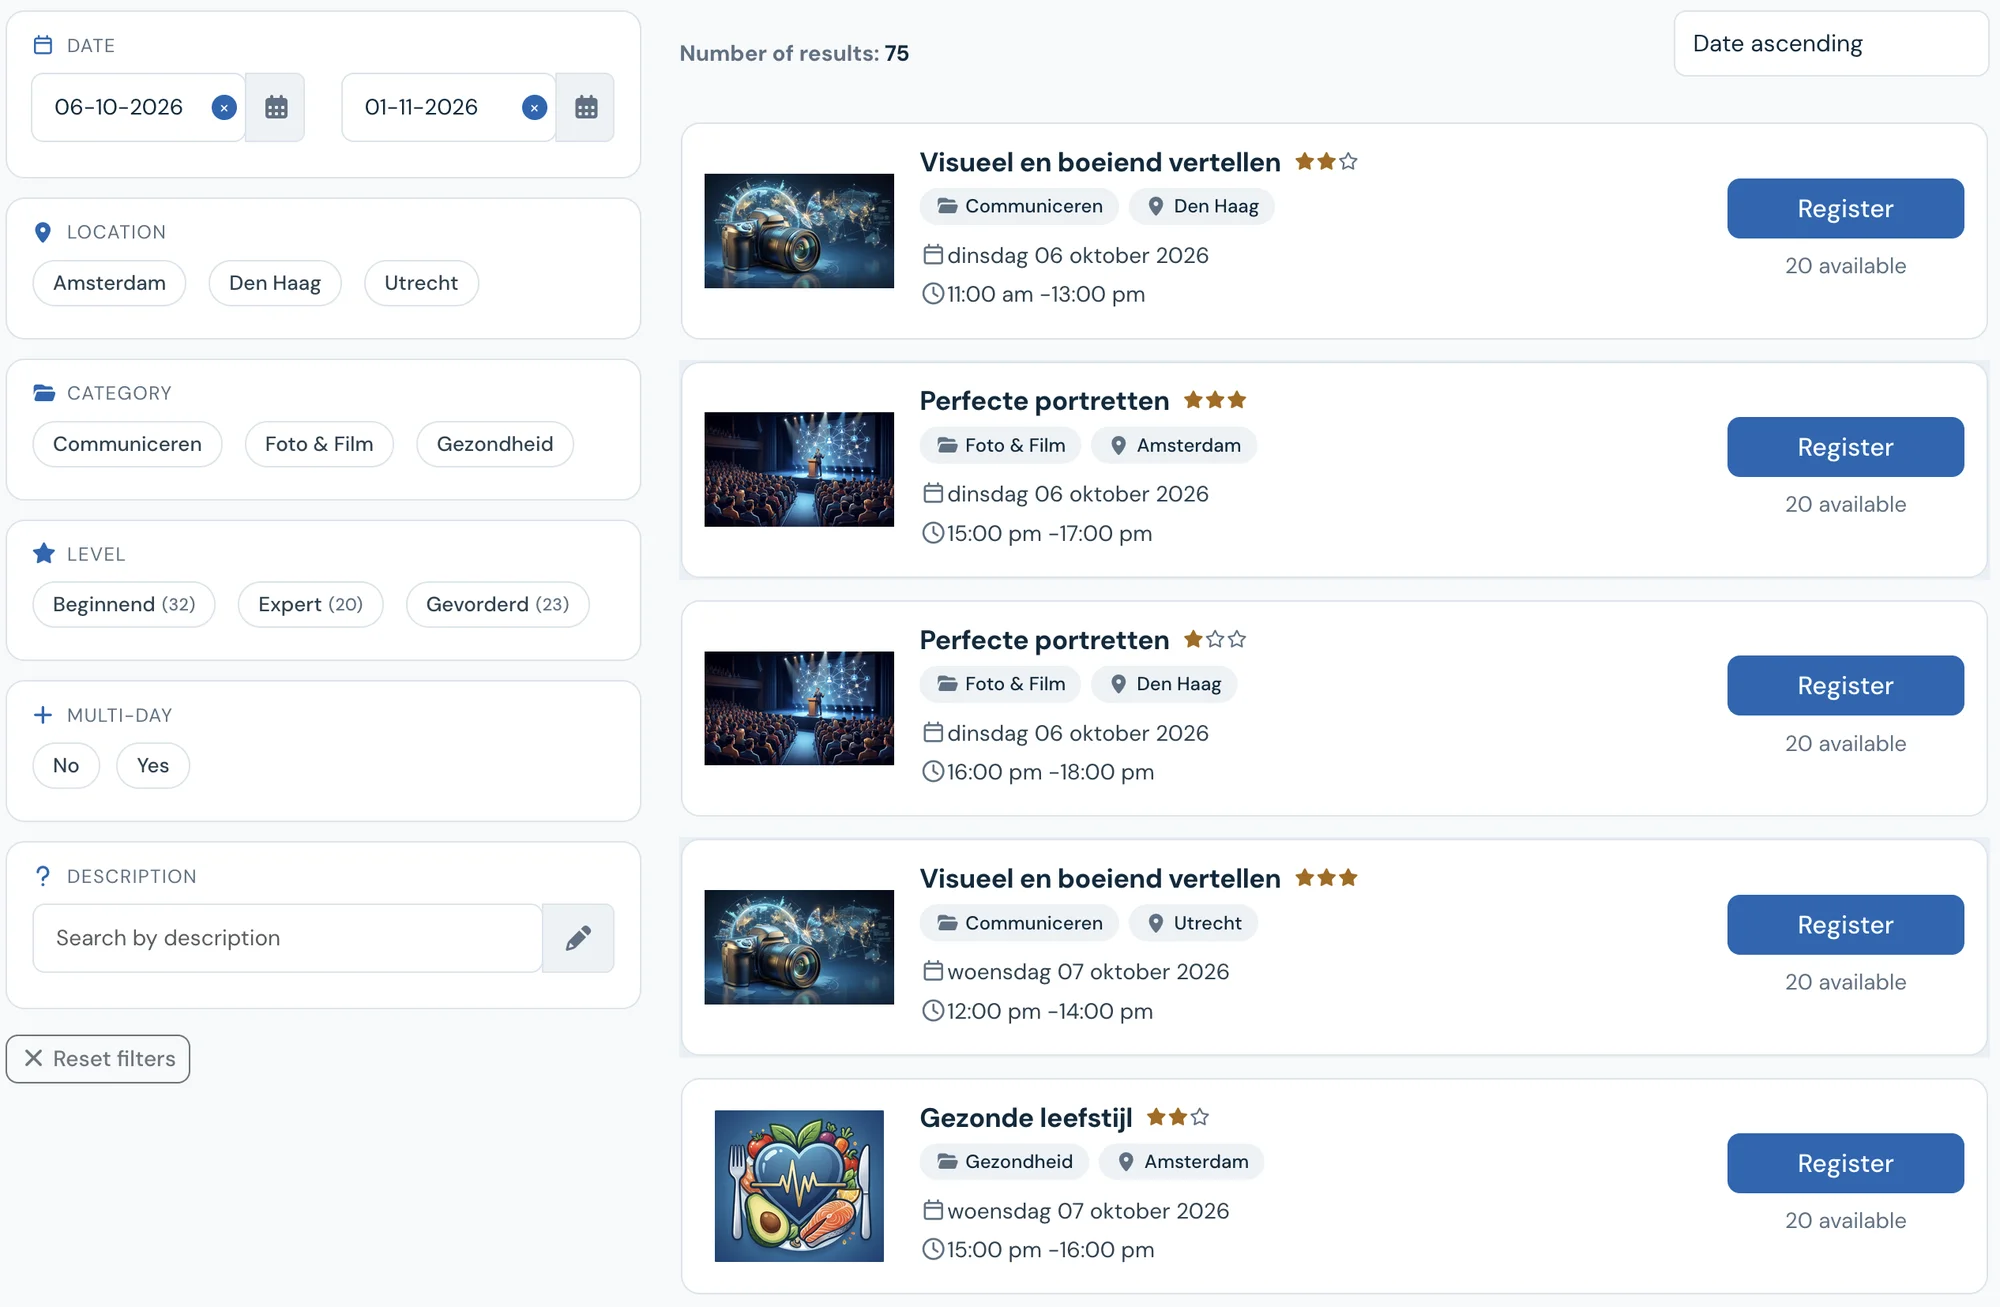The height and width of the screenshot is (1307, 2000).
Task: Filter by Foto & Film category
Action: [x=319, y=444]
